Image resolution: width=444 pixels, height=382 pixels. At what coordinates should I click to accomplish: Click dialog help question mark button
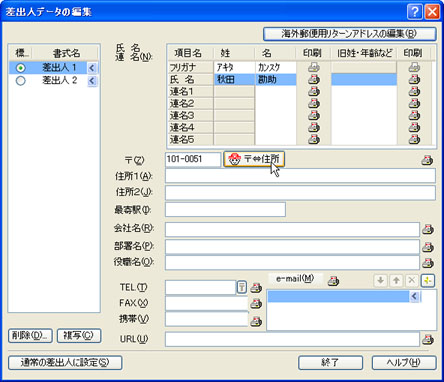pos(415,12)
